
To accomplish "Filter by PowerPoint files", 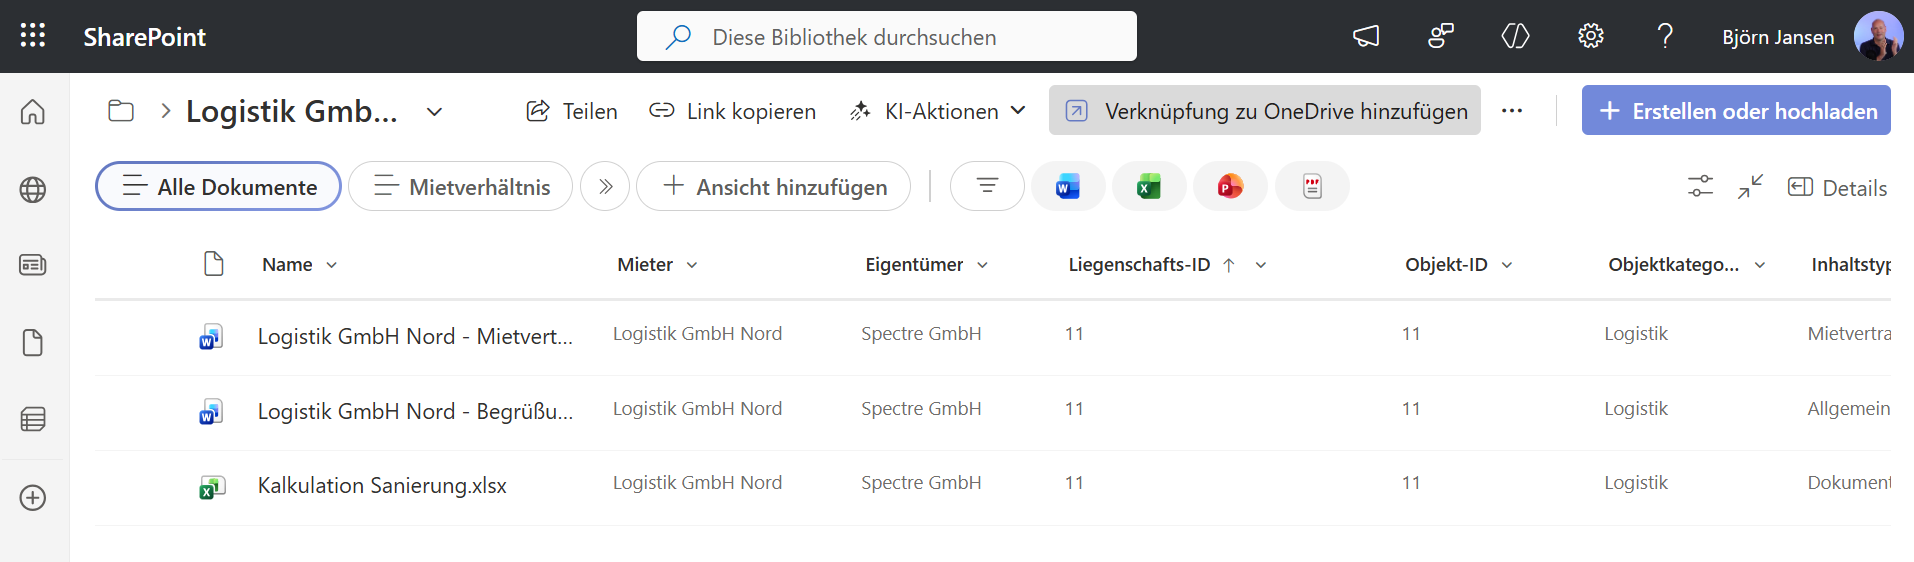I will click(1230, 186).
